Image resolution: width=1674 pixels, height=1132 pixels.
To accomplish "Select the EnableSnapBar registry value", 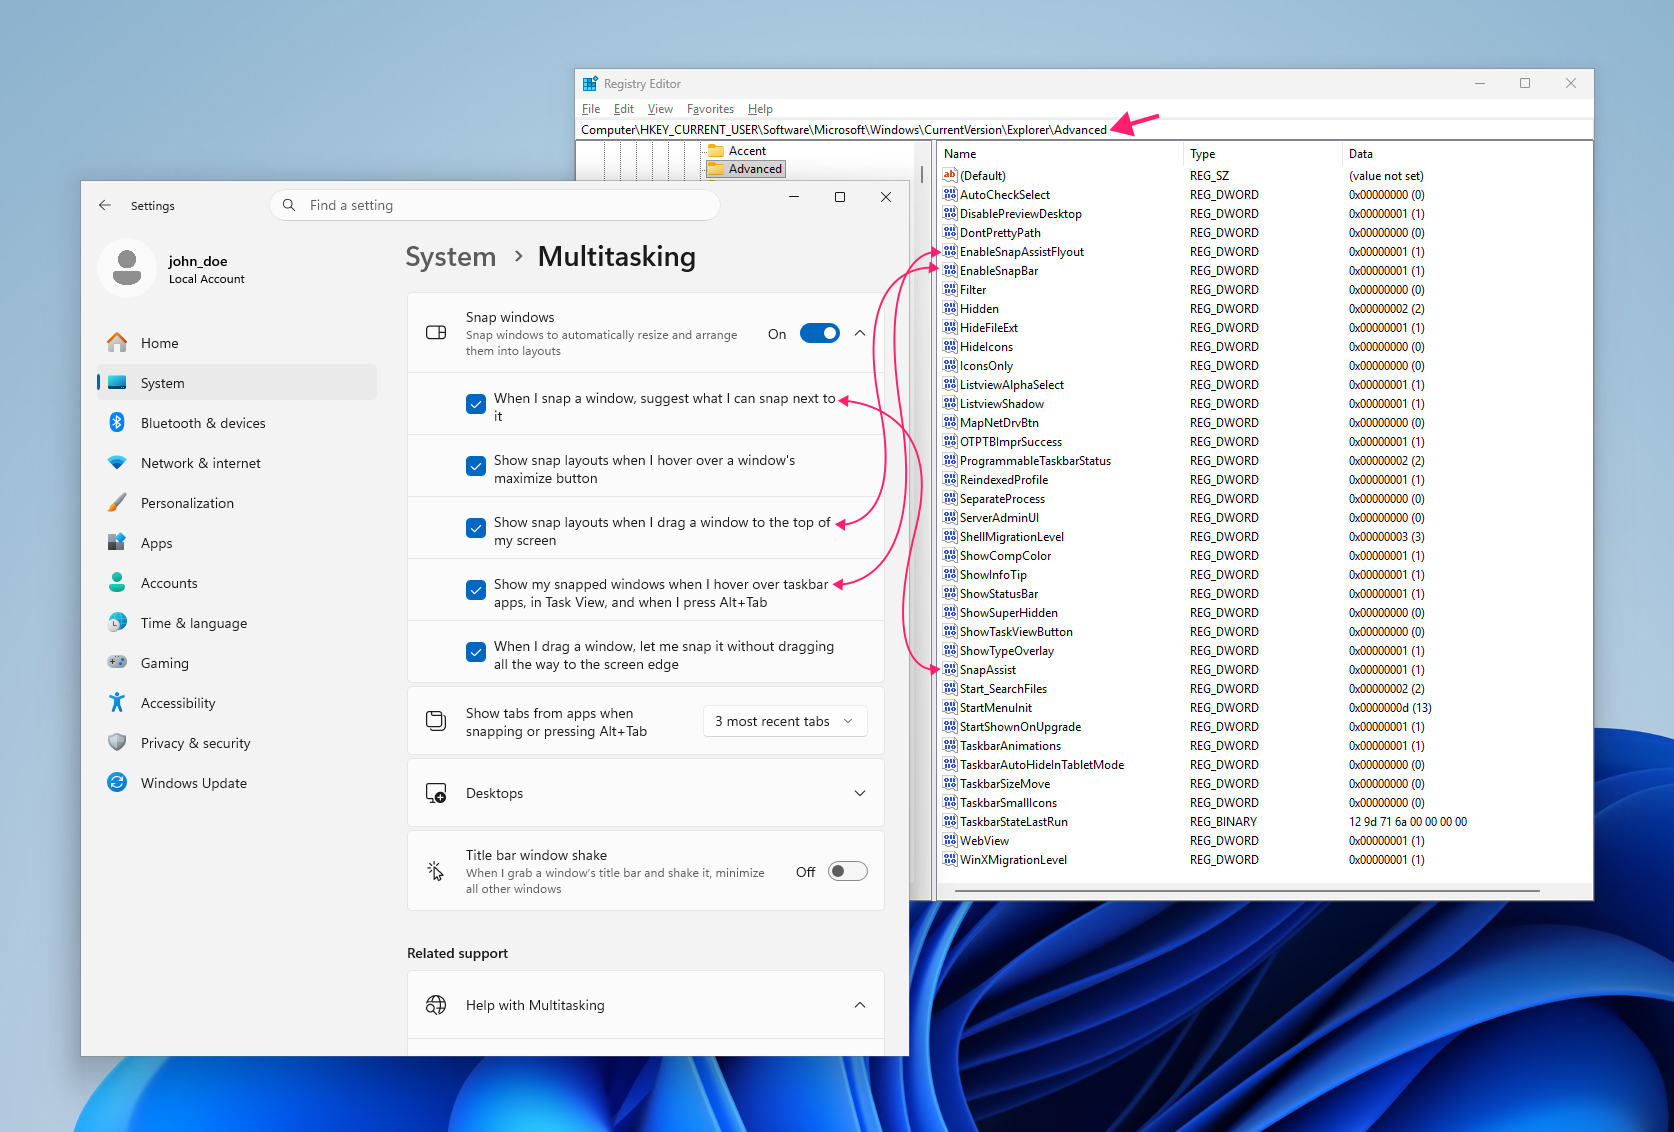I will point(998,271).
